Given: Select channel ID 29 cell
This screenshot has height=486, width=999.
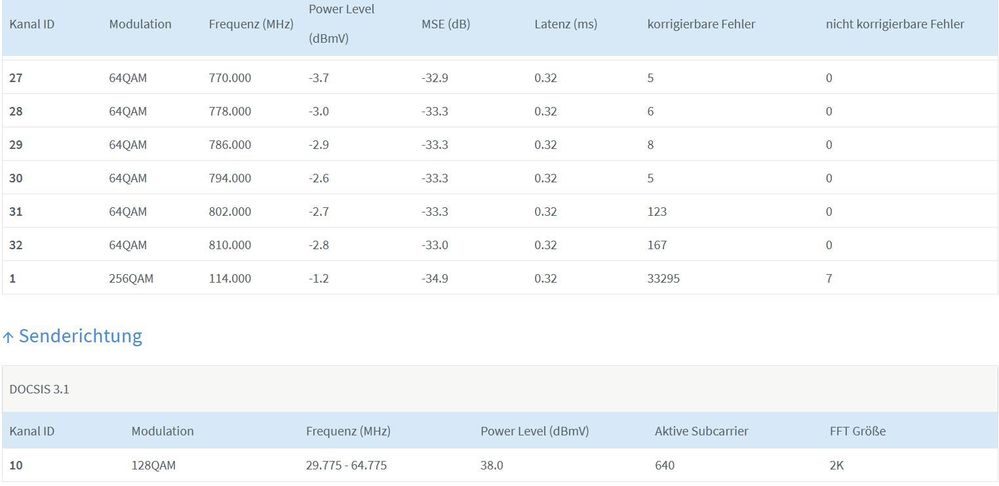Looking at the screenshot, I should 16,145.
